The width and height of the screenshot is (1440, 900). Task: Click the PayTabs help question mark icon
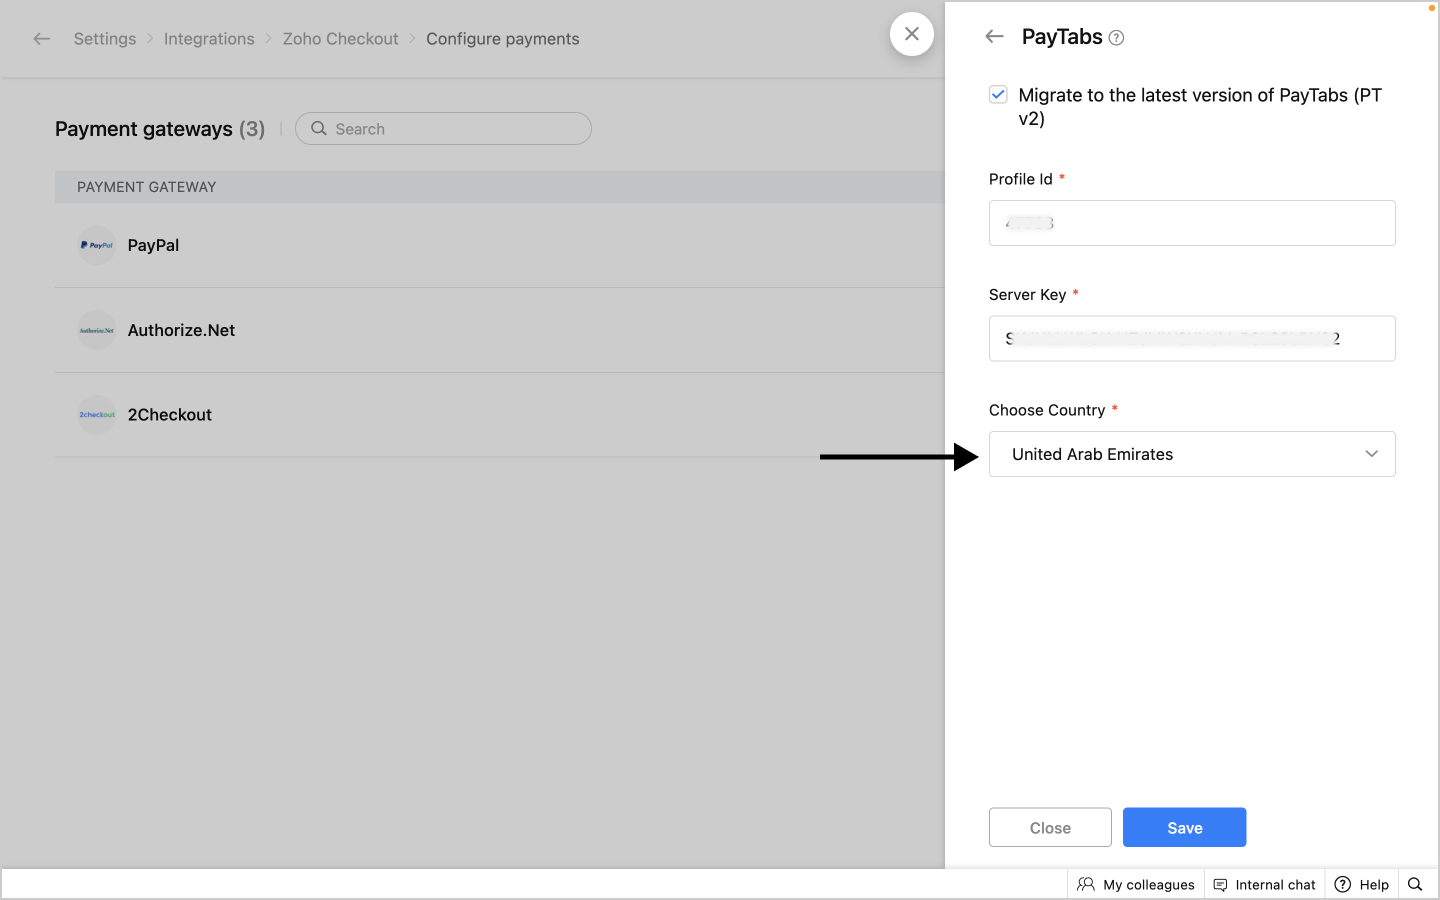(1117, 38)
